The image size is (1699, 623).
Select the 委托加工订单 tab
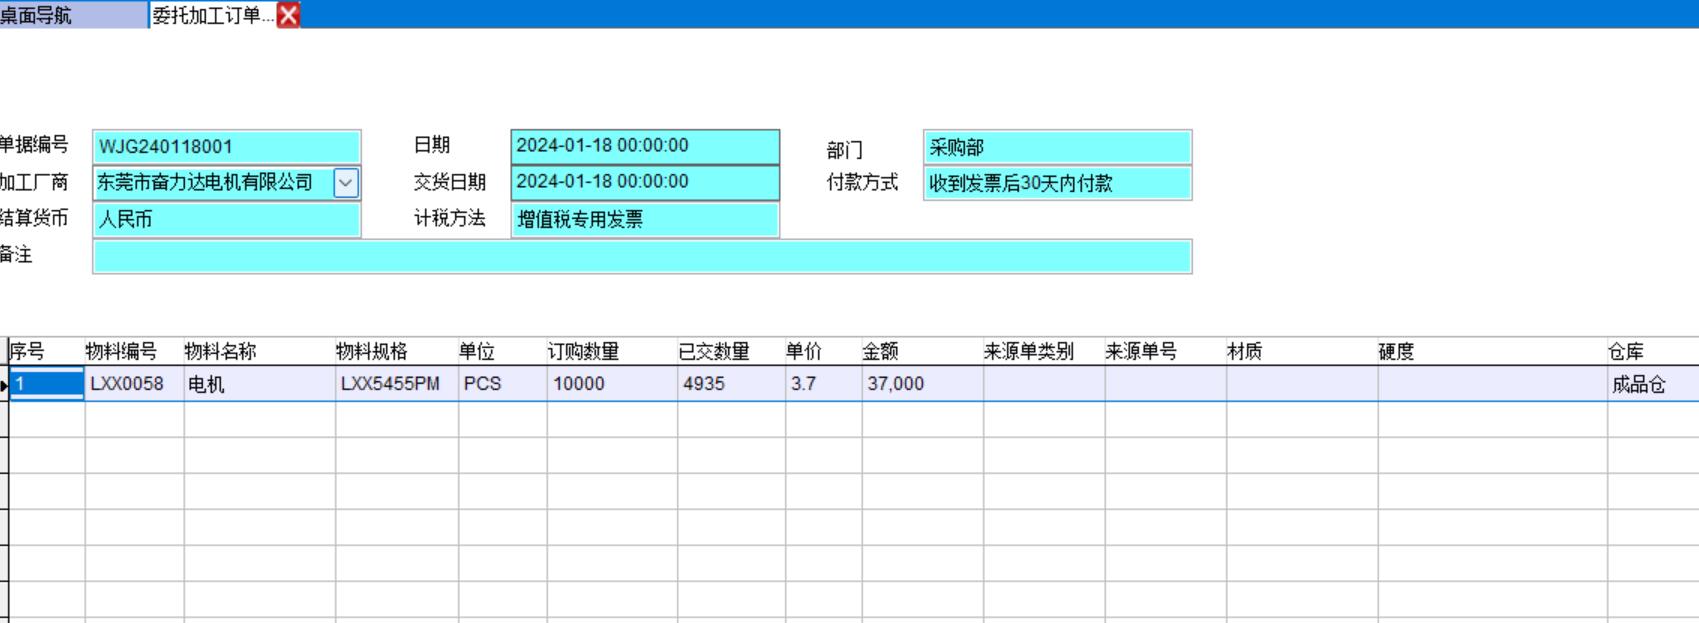click(210, 15)
